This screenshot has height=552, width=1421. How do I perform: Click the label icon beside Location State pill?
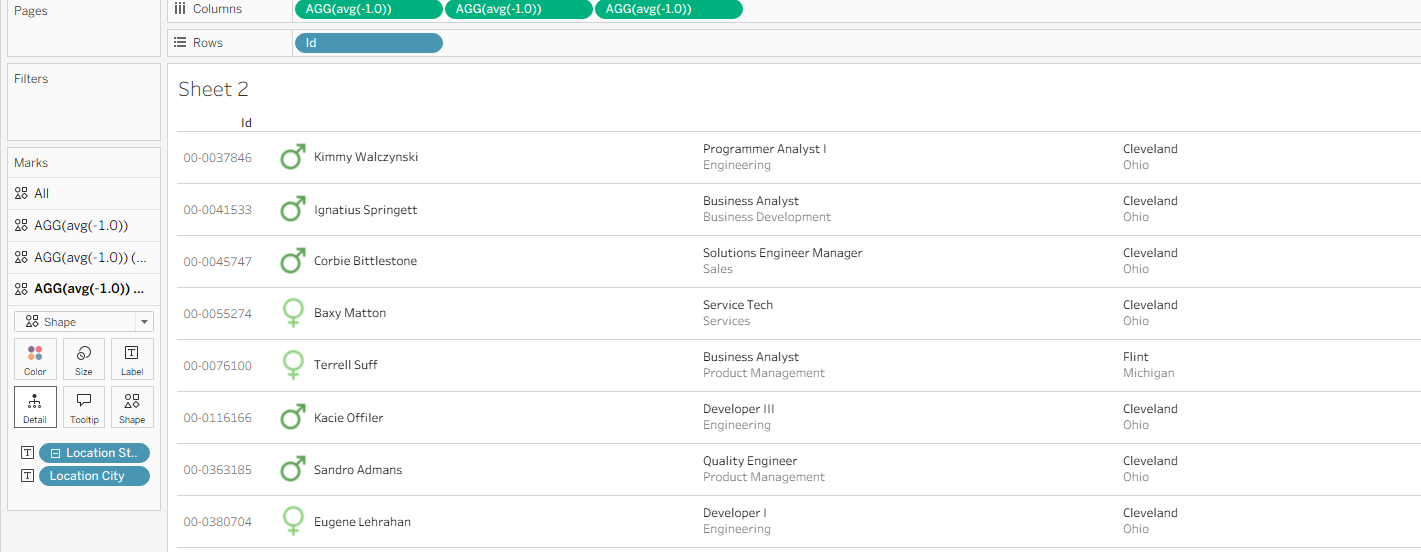pos(27,453)
